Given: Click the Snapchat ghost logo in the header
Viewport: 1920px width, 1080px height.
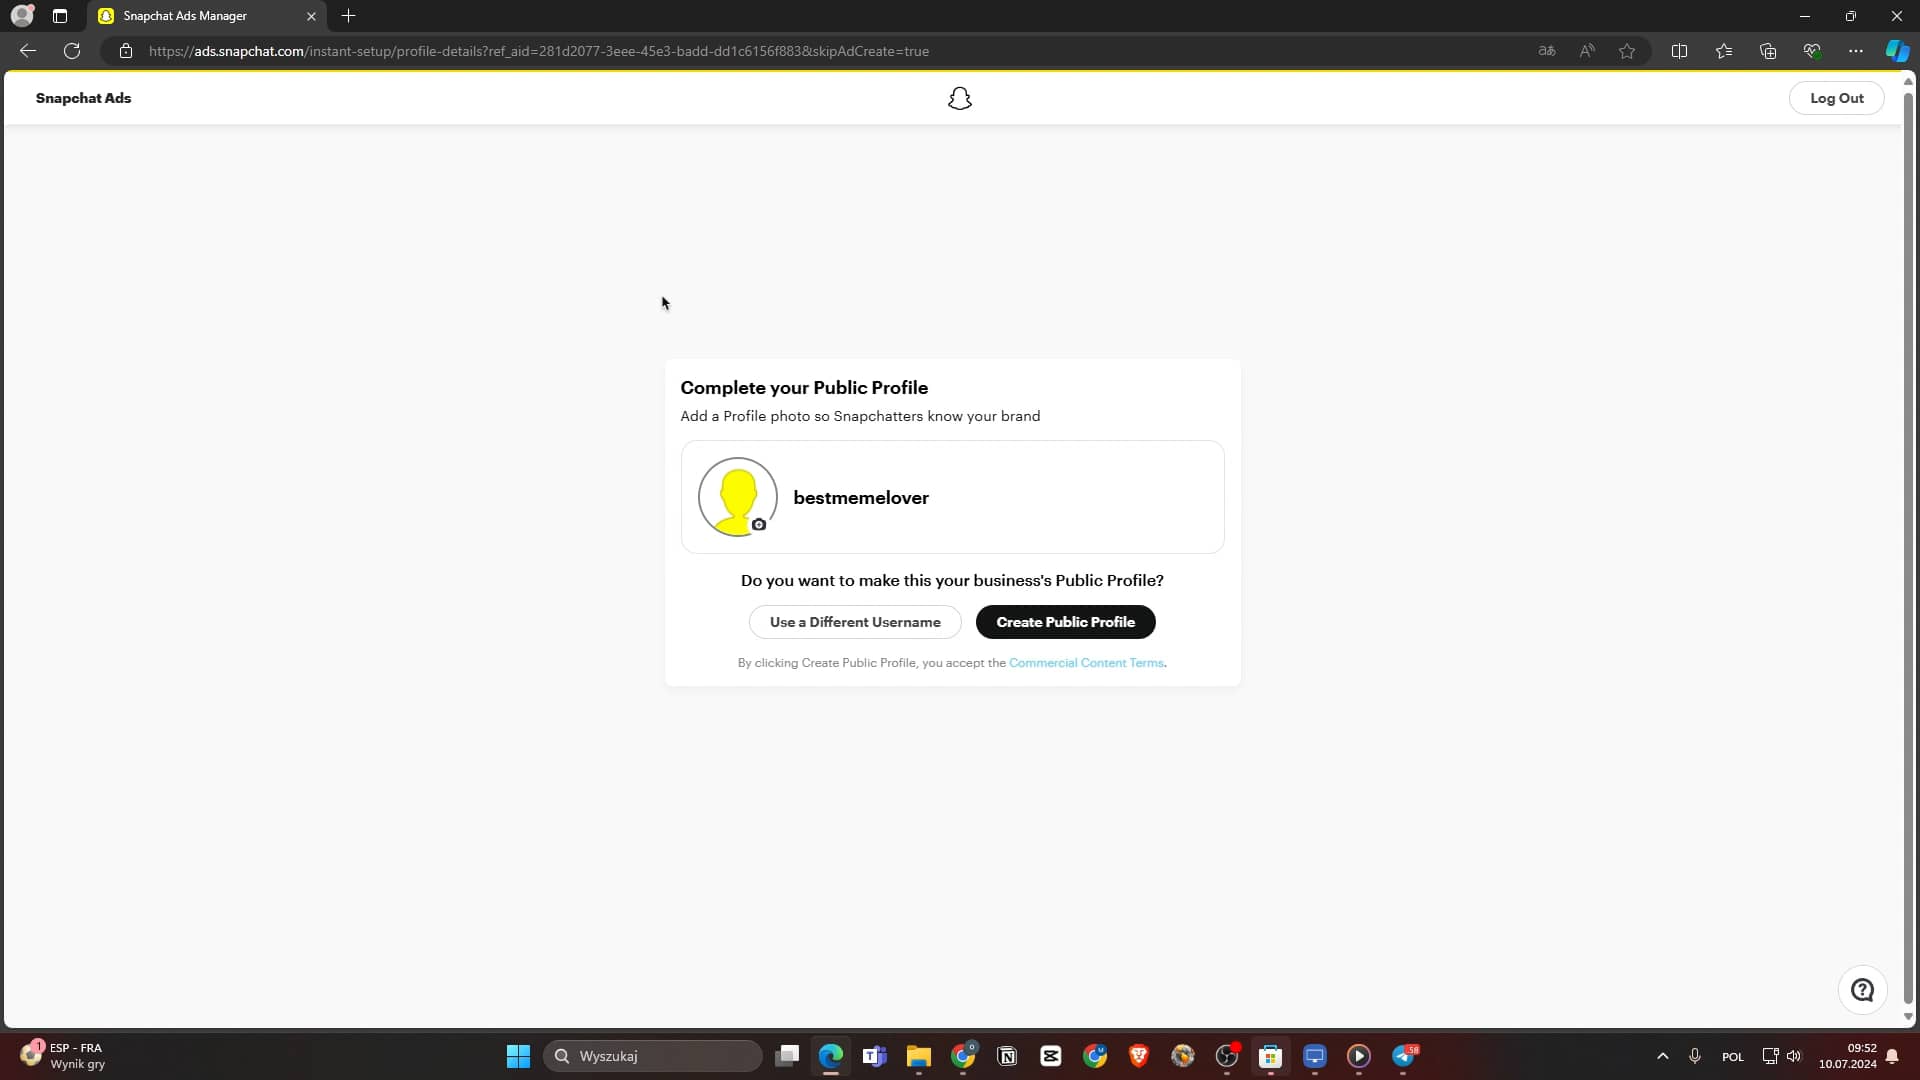Looking at the screenshot, I should point(959,98).
